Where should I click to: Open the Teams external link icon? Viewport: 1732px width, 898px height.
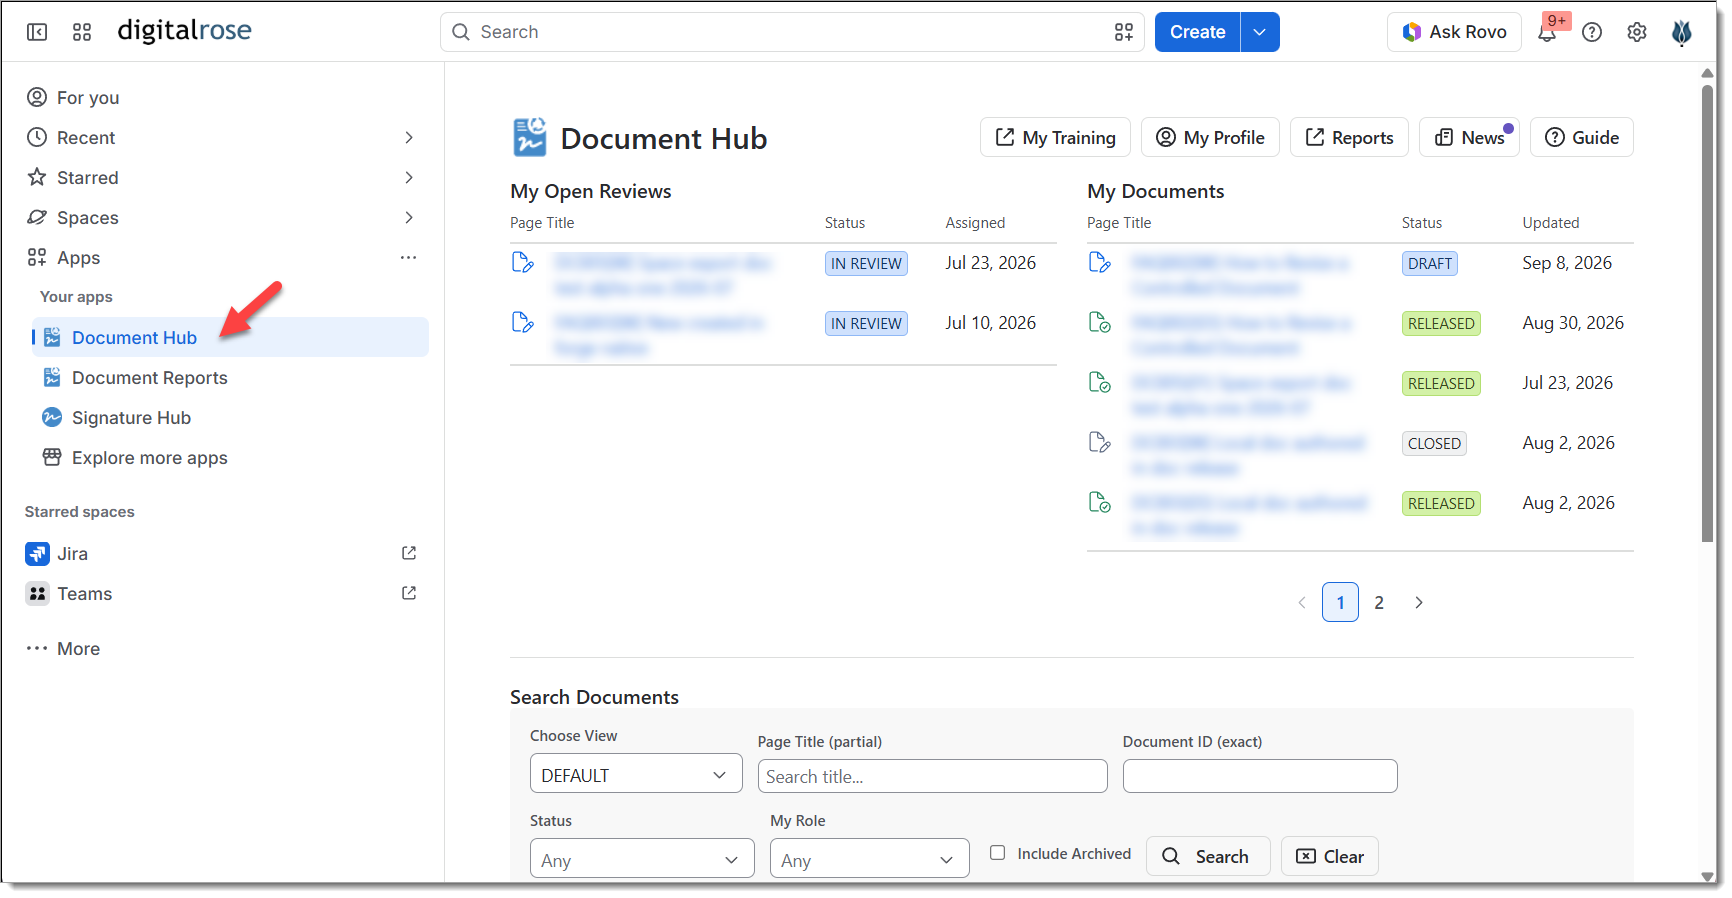point(409,593)
